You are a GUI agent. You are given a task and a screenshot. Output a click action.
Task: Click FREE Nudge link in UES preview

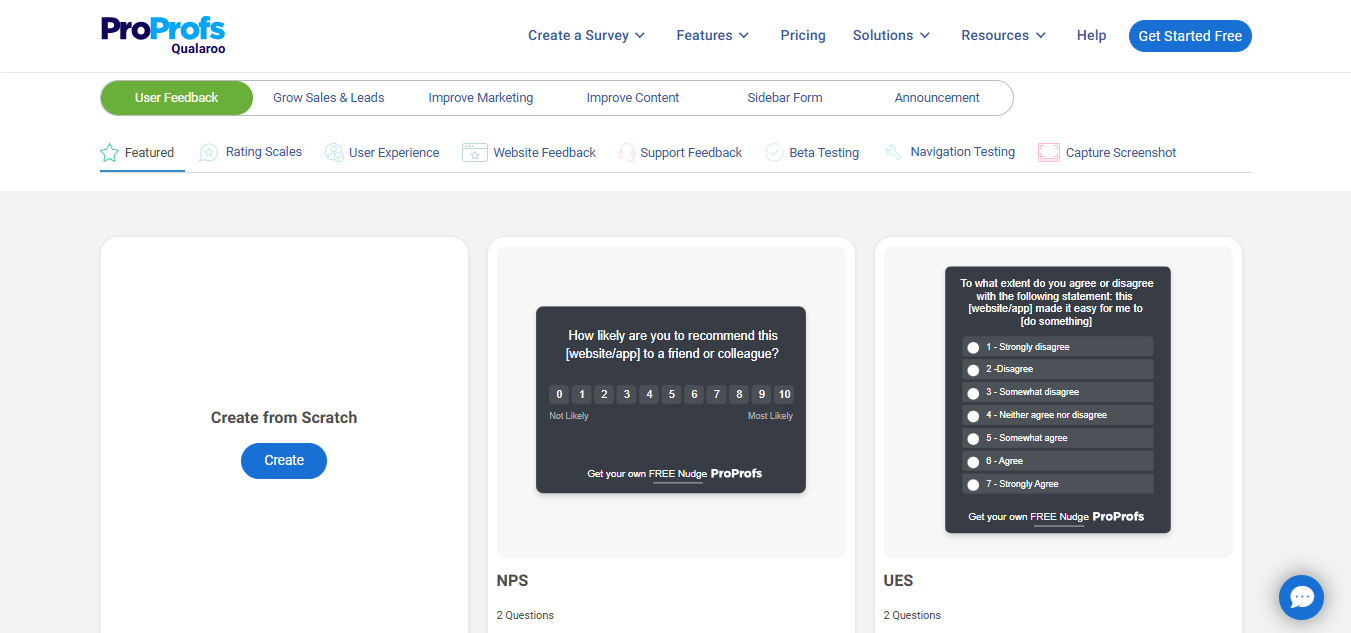pyautogui.click(x=1059, y=517)
